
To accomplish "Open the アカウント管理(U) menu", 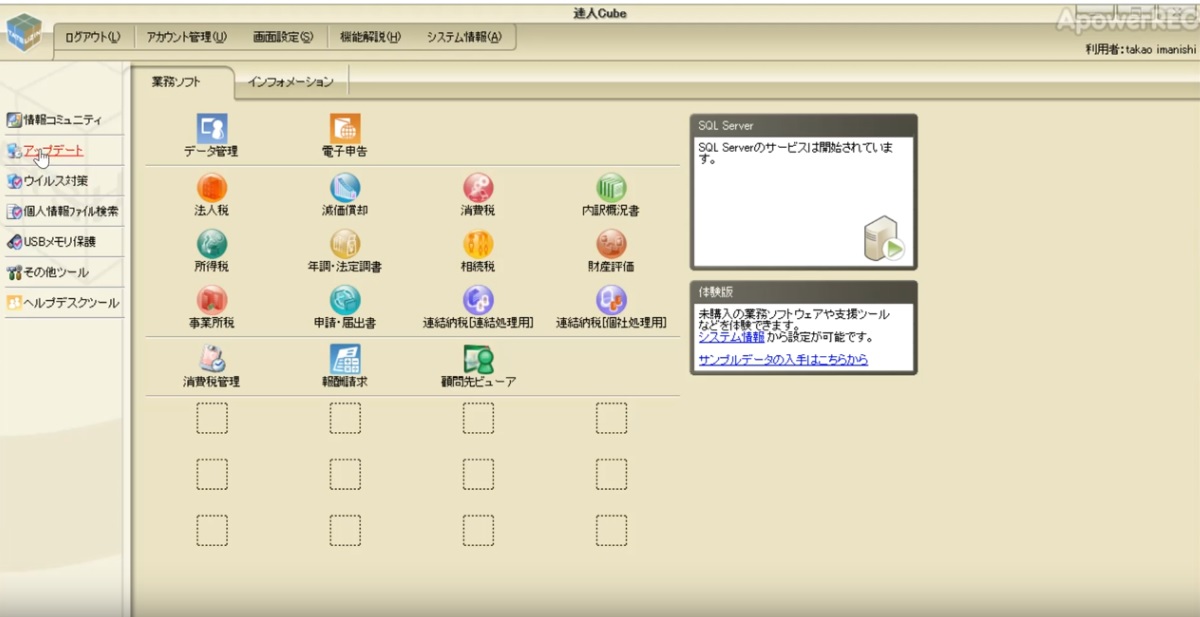I will pos(186,37).
